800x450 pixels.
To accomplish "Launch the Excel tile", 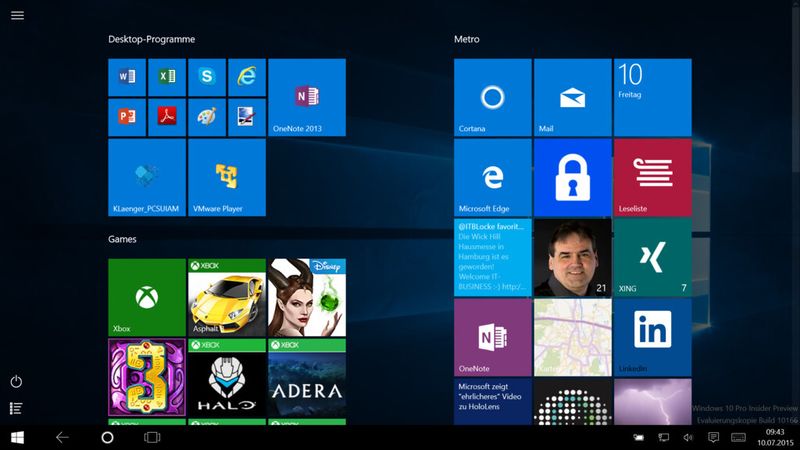I will (167, 78).
